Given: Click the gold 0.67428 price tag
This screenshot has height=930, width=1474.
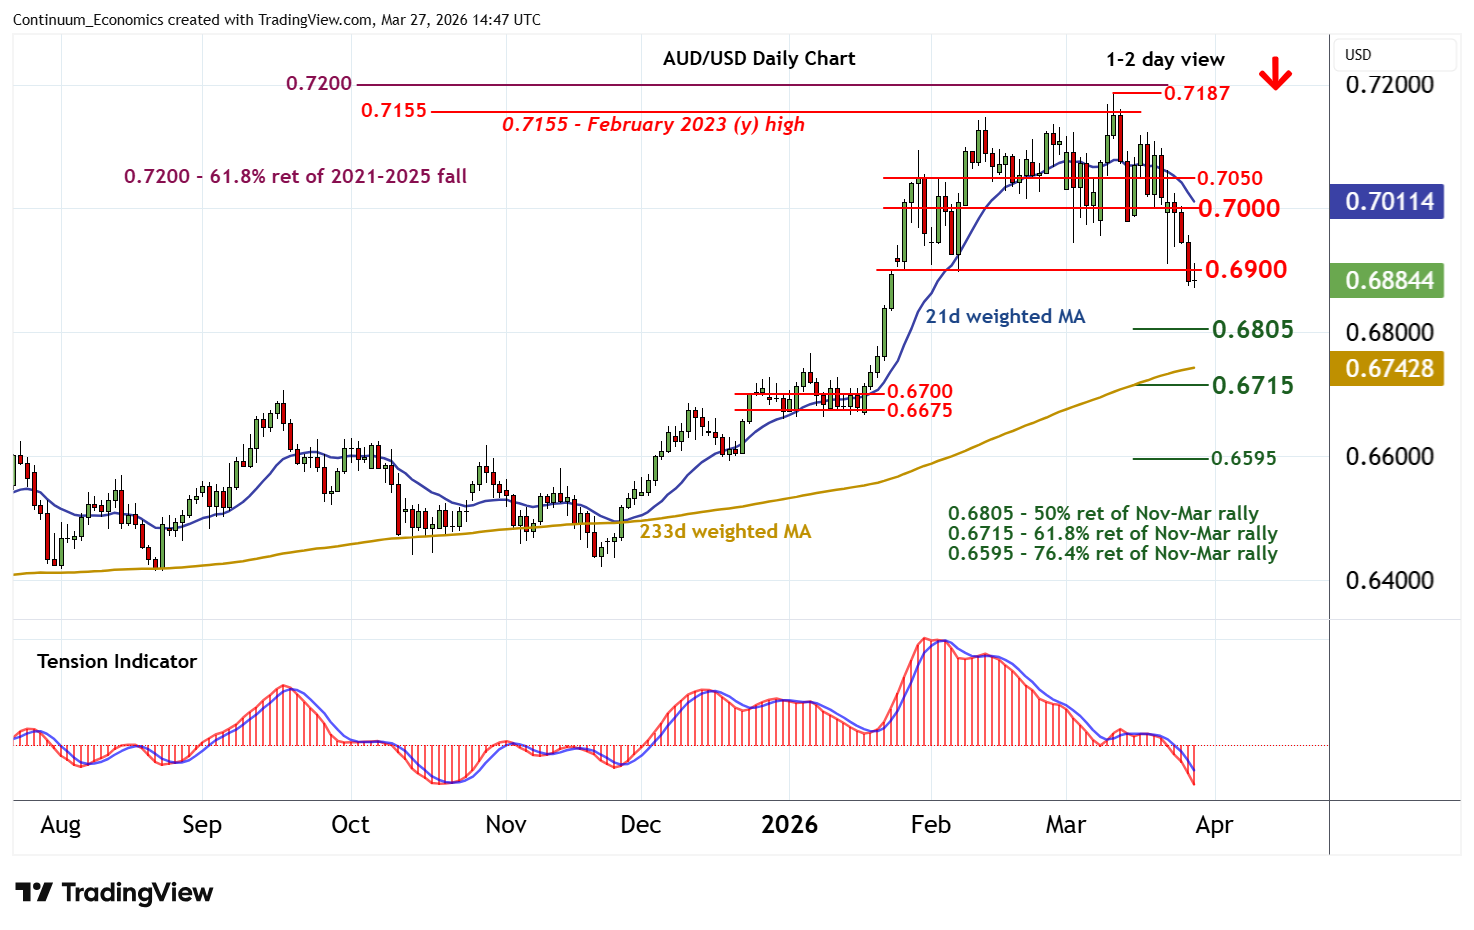Looking at the screenshot, I should [x=1389, y=368].
